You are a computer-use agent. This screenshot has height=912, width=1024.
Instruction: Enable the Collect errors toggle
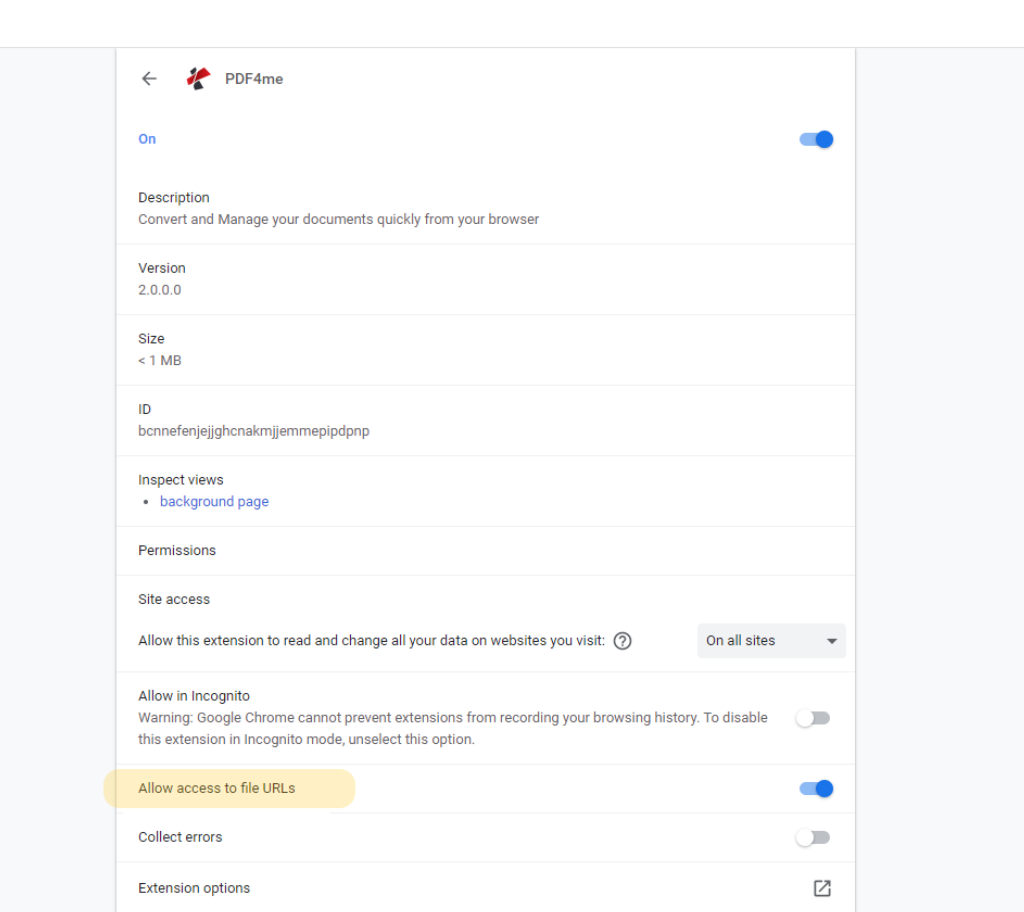[x=813, y=838]
